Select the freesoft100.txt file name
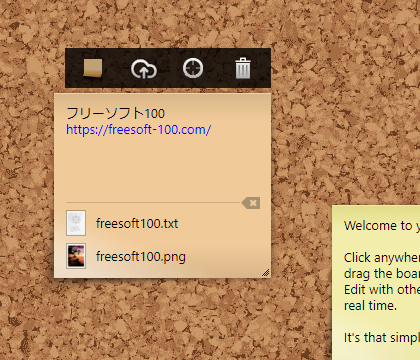 pos(137,223)
